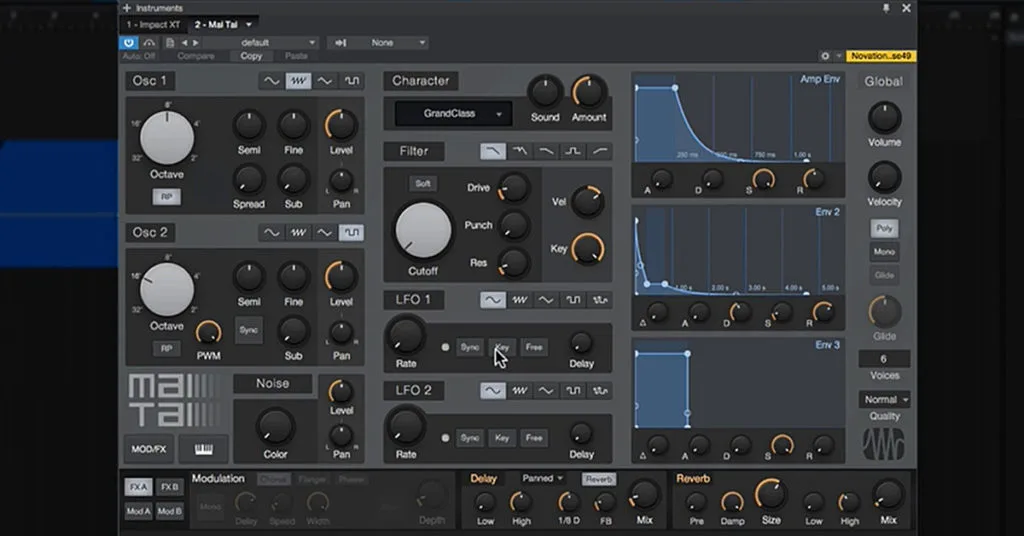Toggle the Glide button under Mono
Viewport: 1024px width, 536px height.
pyautogui.click(x=884, y=275)
